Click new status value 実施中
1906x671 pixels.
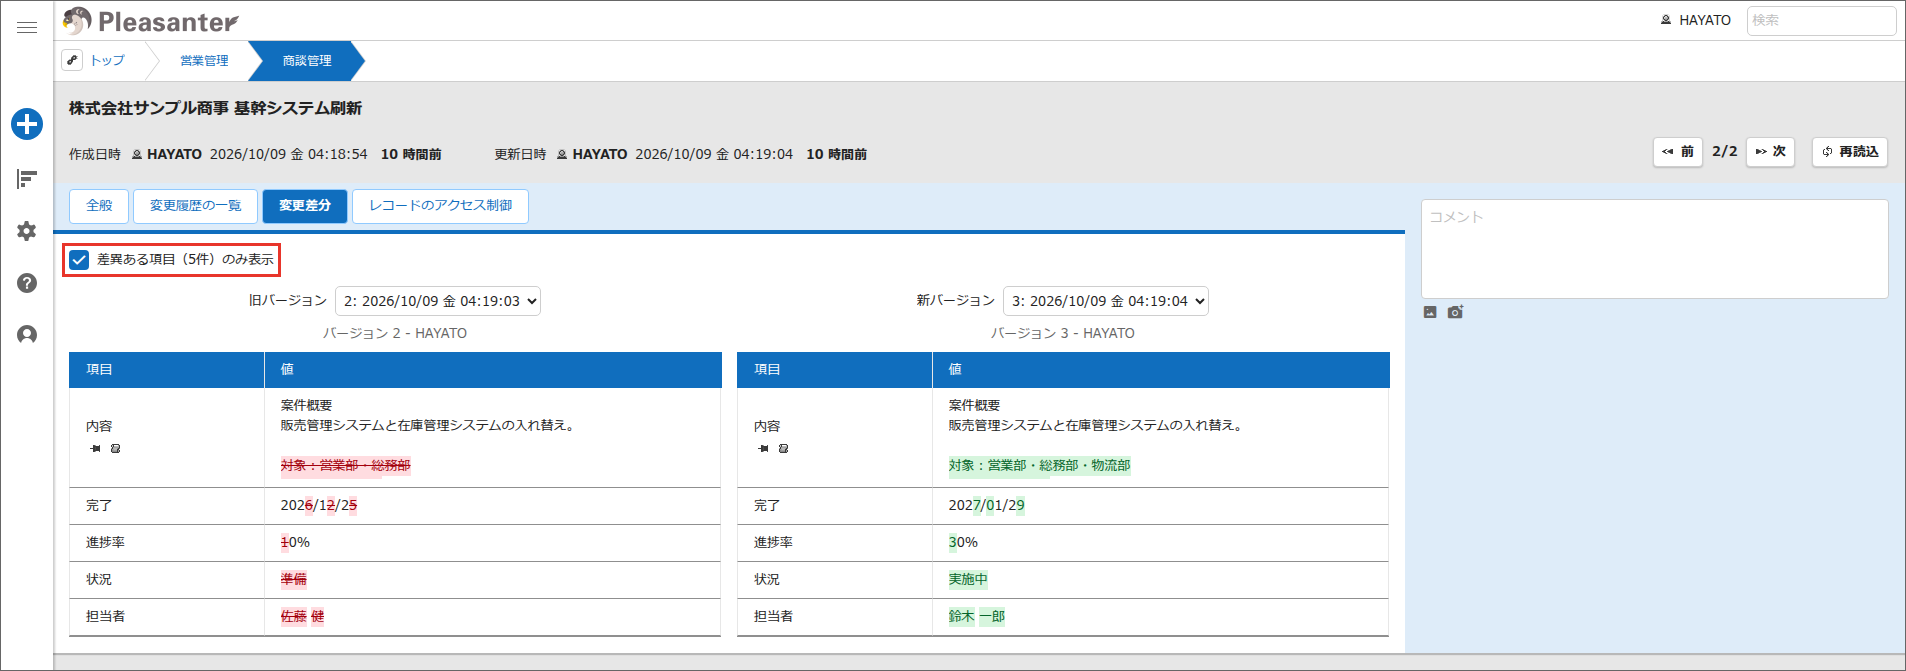[968, 579]
